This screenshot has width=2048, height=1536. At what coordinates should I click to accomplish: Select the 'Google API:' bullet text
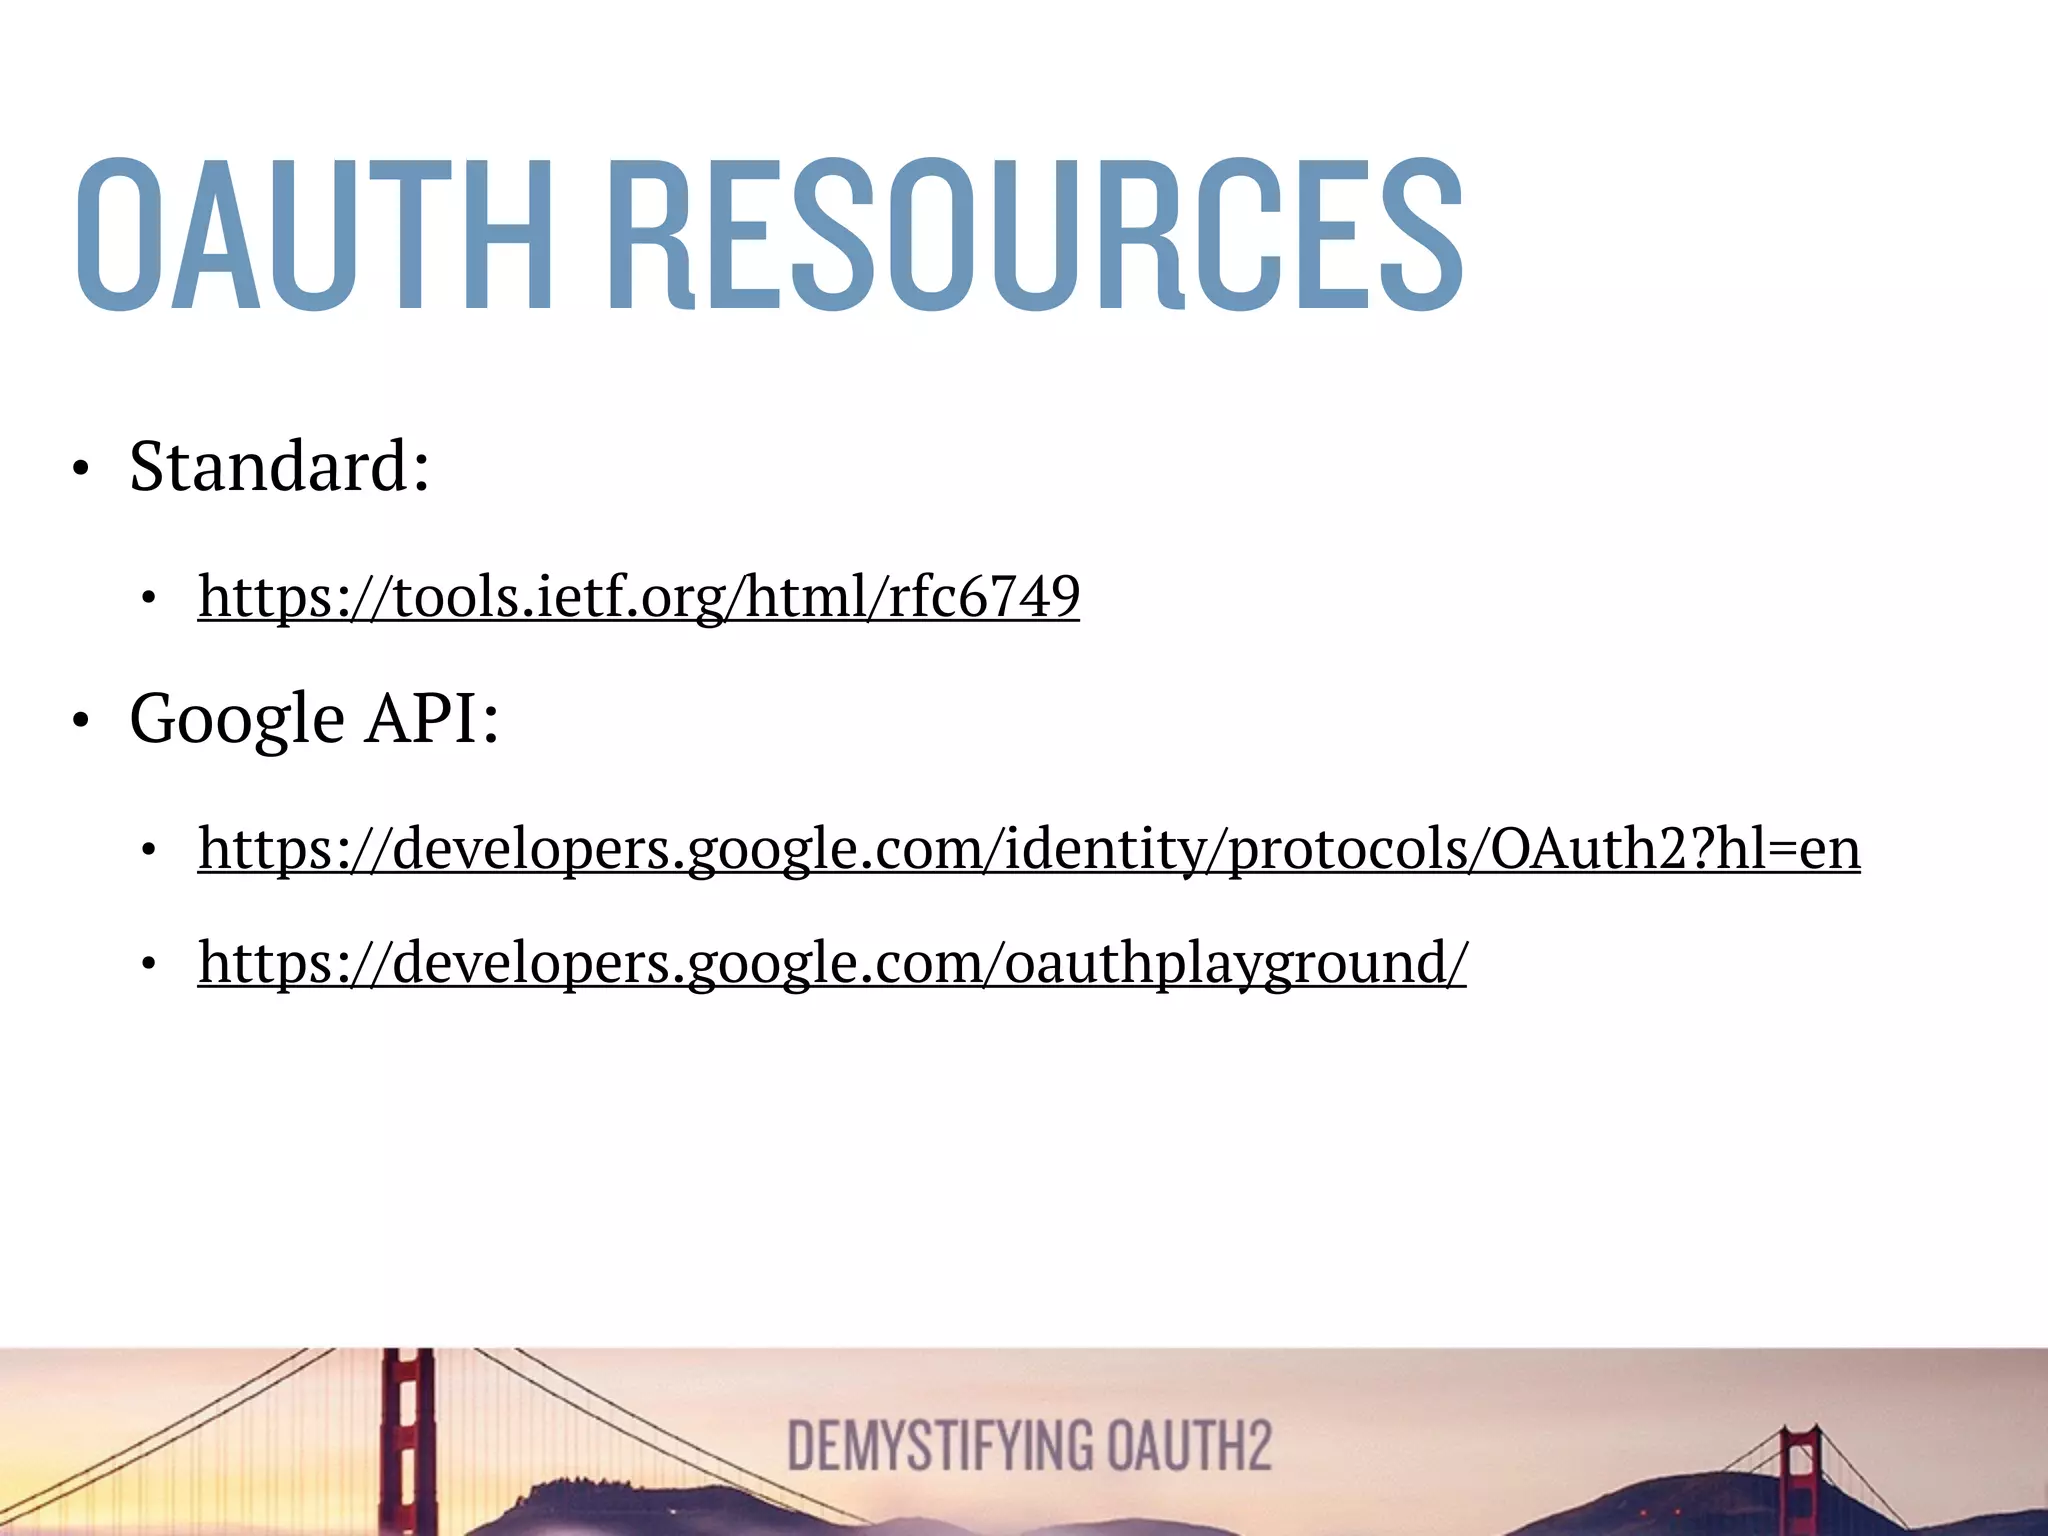tap(314, 719)
